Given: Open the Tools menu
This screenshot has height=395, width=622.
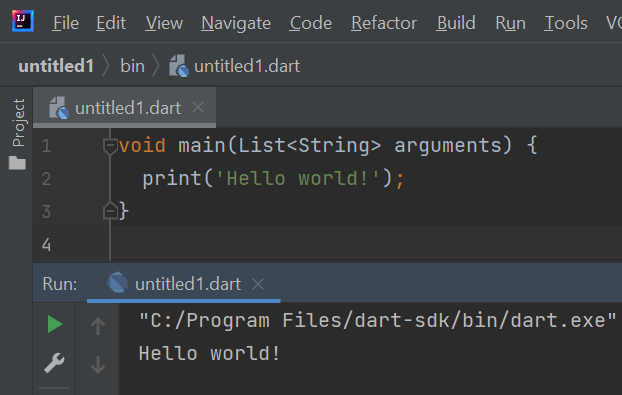Looking at the screenshot, I should click(566, 23).
